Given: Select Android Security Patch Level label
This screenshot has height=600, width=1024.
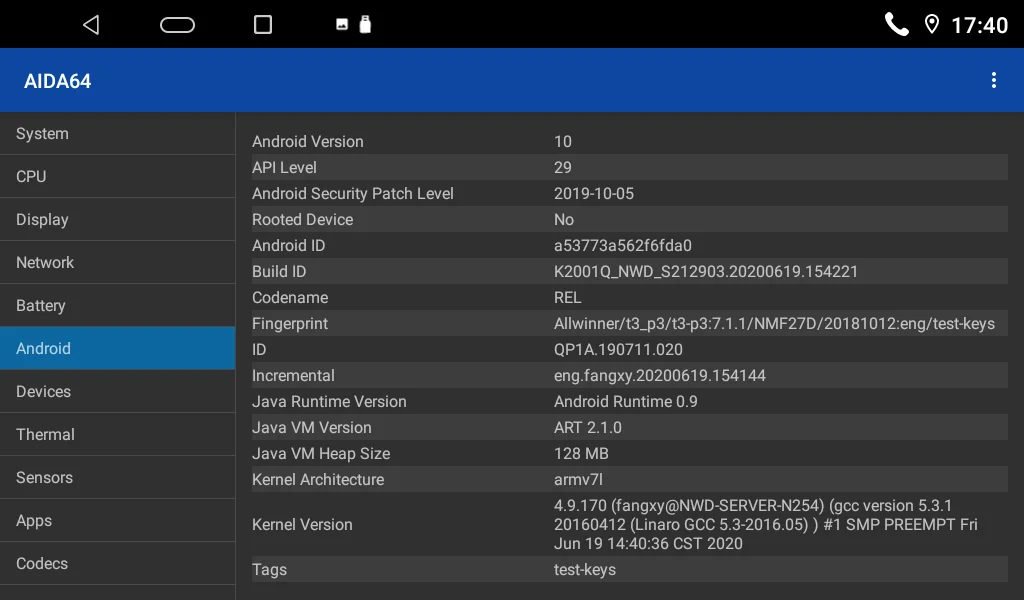Looking at the screenshot, I should point(353,194).
